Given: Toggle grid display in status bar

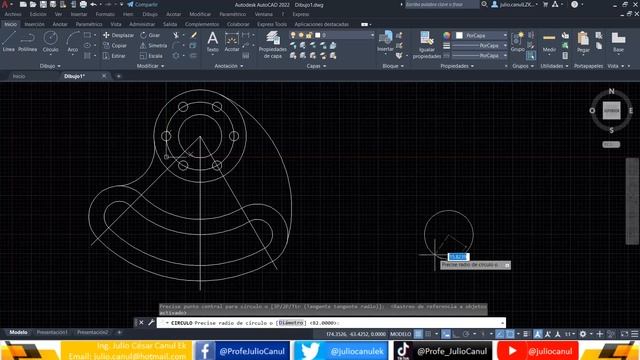Looking at the screenshot, I should (418, 334).
